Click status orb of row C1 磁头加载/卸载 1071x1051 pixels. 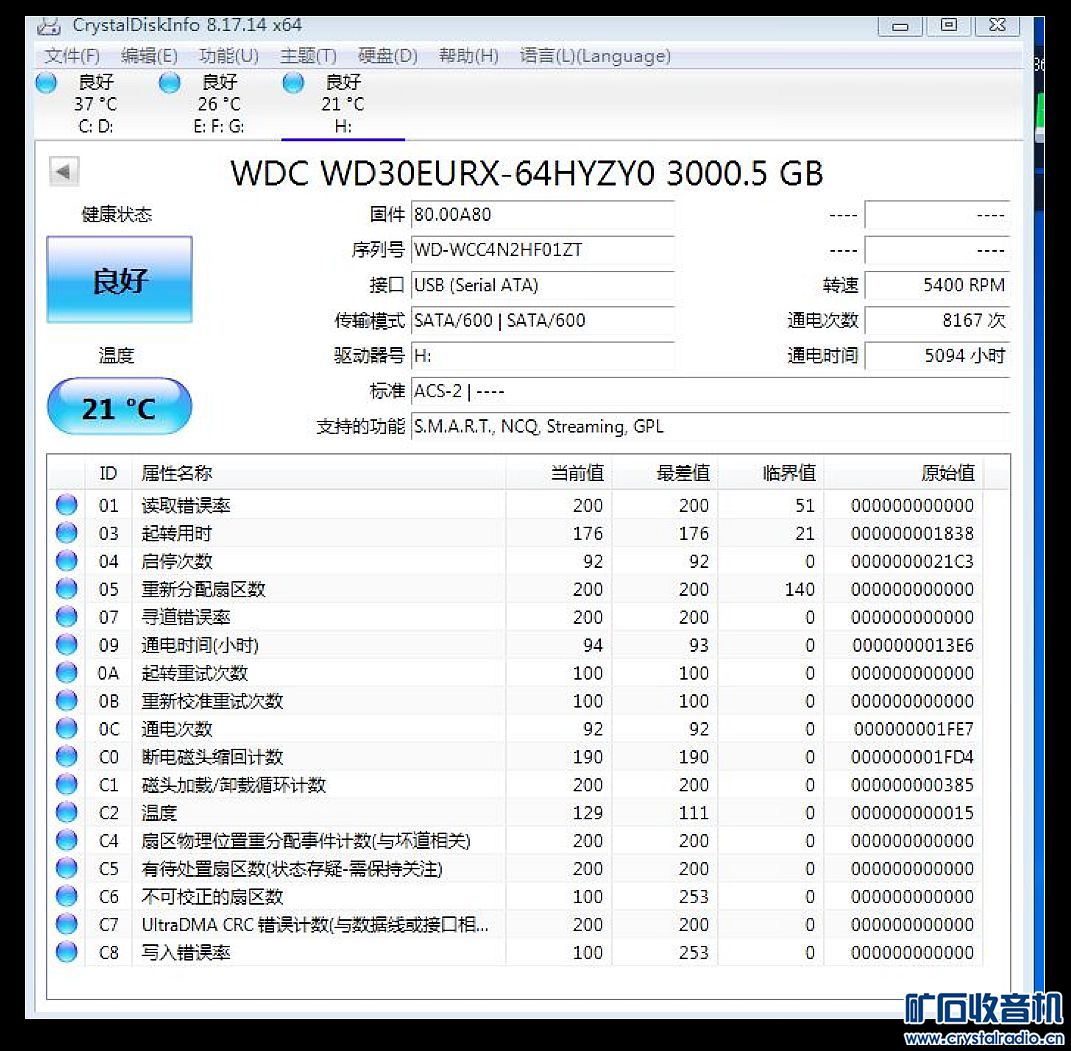66,785
